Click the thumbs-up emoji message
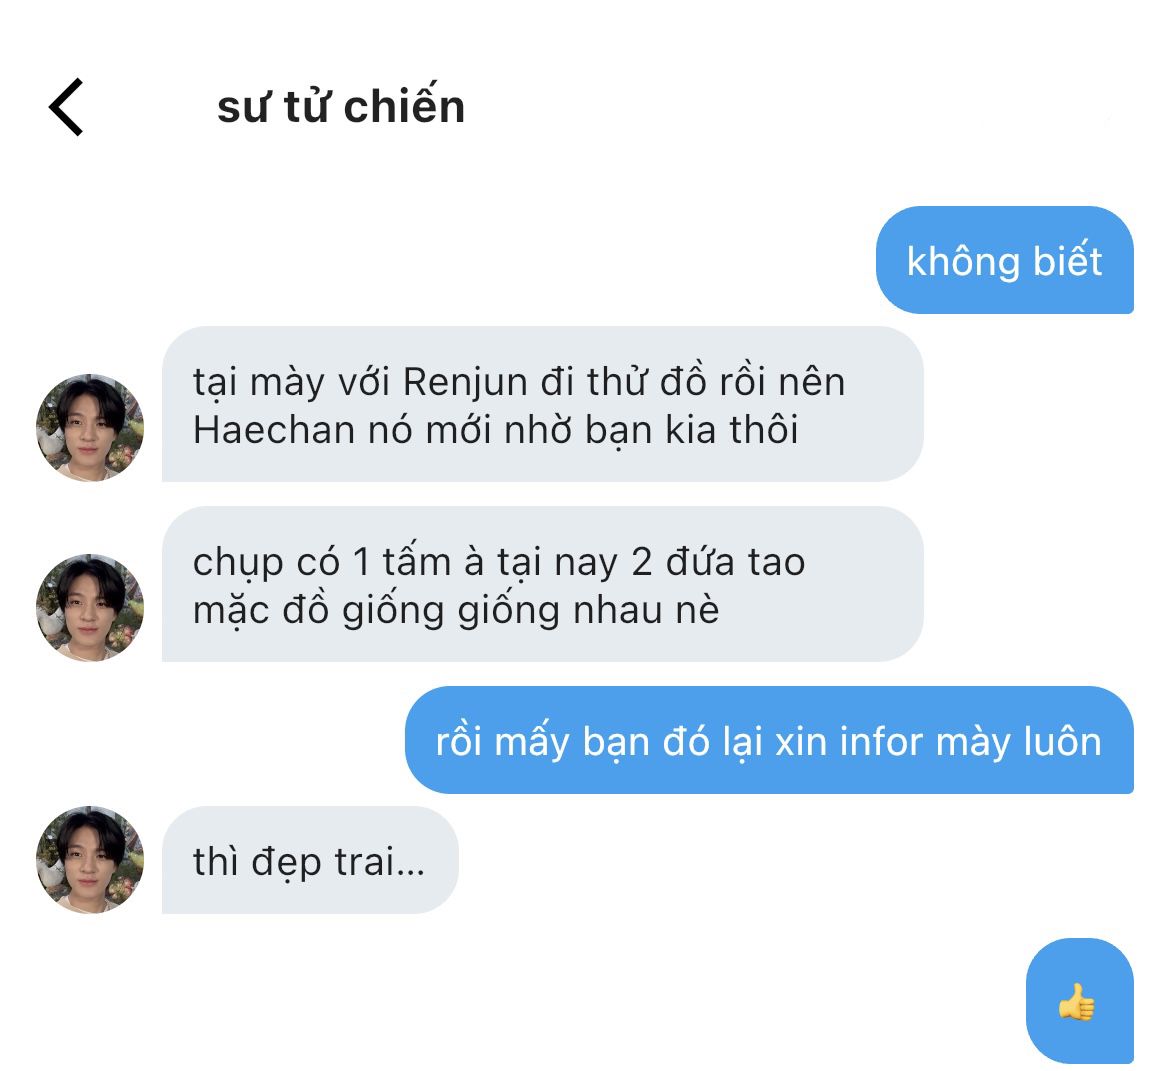Screen dimensions: 1169x1071 point(1080,1000)
